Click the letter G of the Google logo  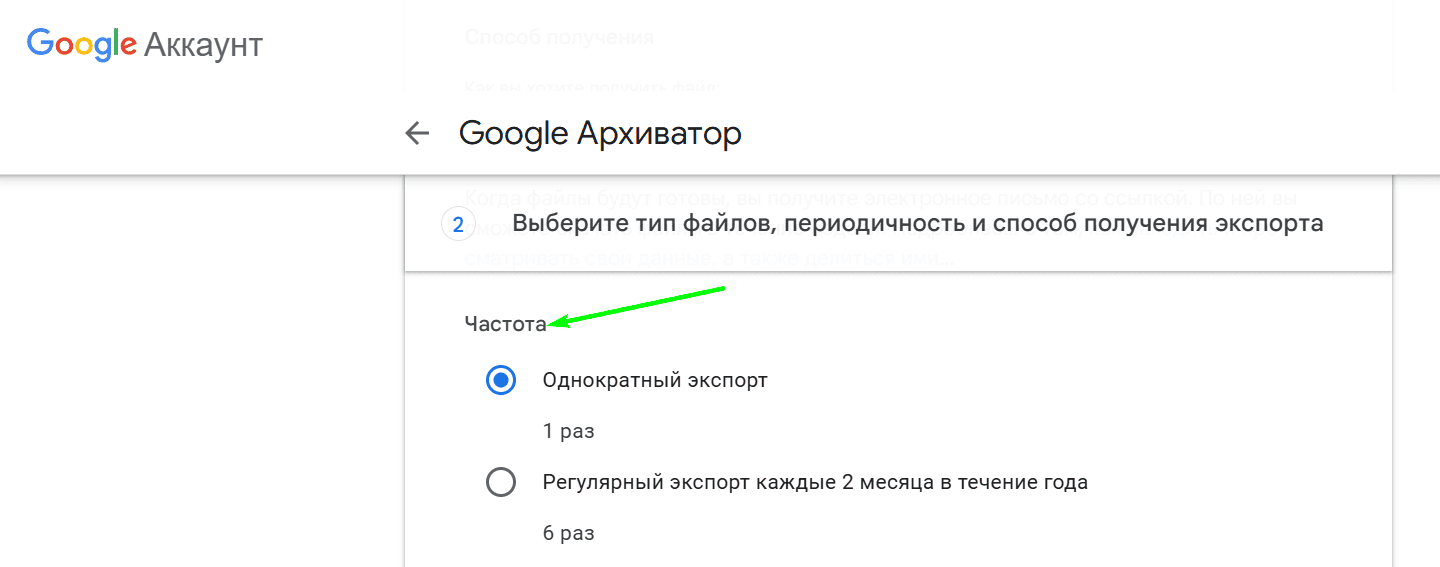pyautogui.click(x=40, y=44)
